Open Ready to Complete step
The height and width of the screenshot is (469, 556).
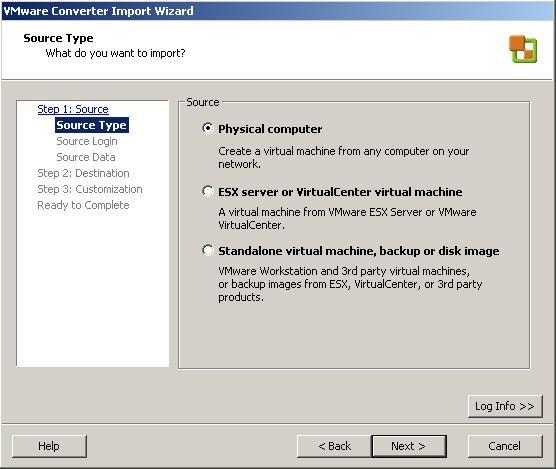pyautogui.click(x=83, y=205)
